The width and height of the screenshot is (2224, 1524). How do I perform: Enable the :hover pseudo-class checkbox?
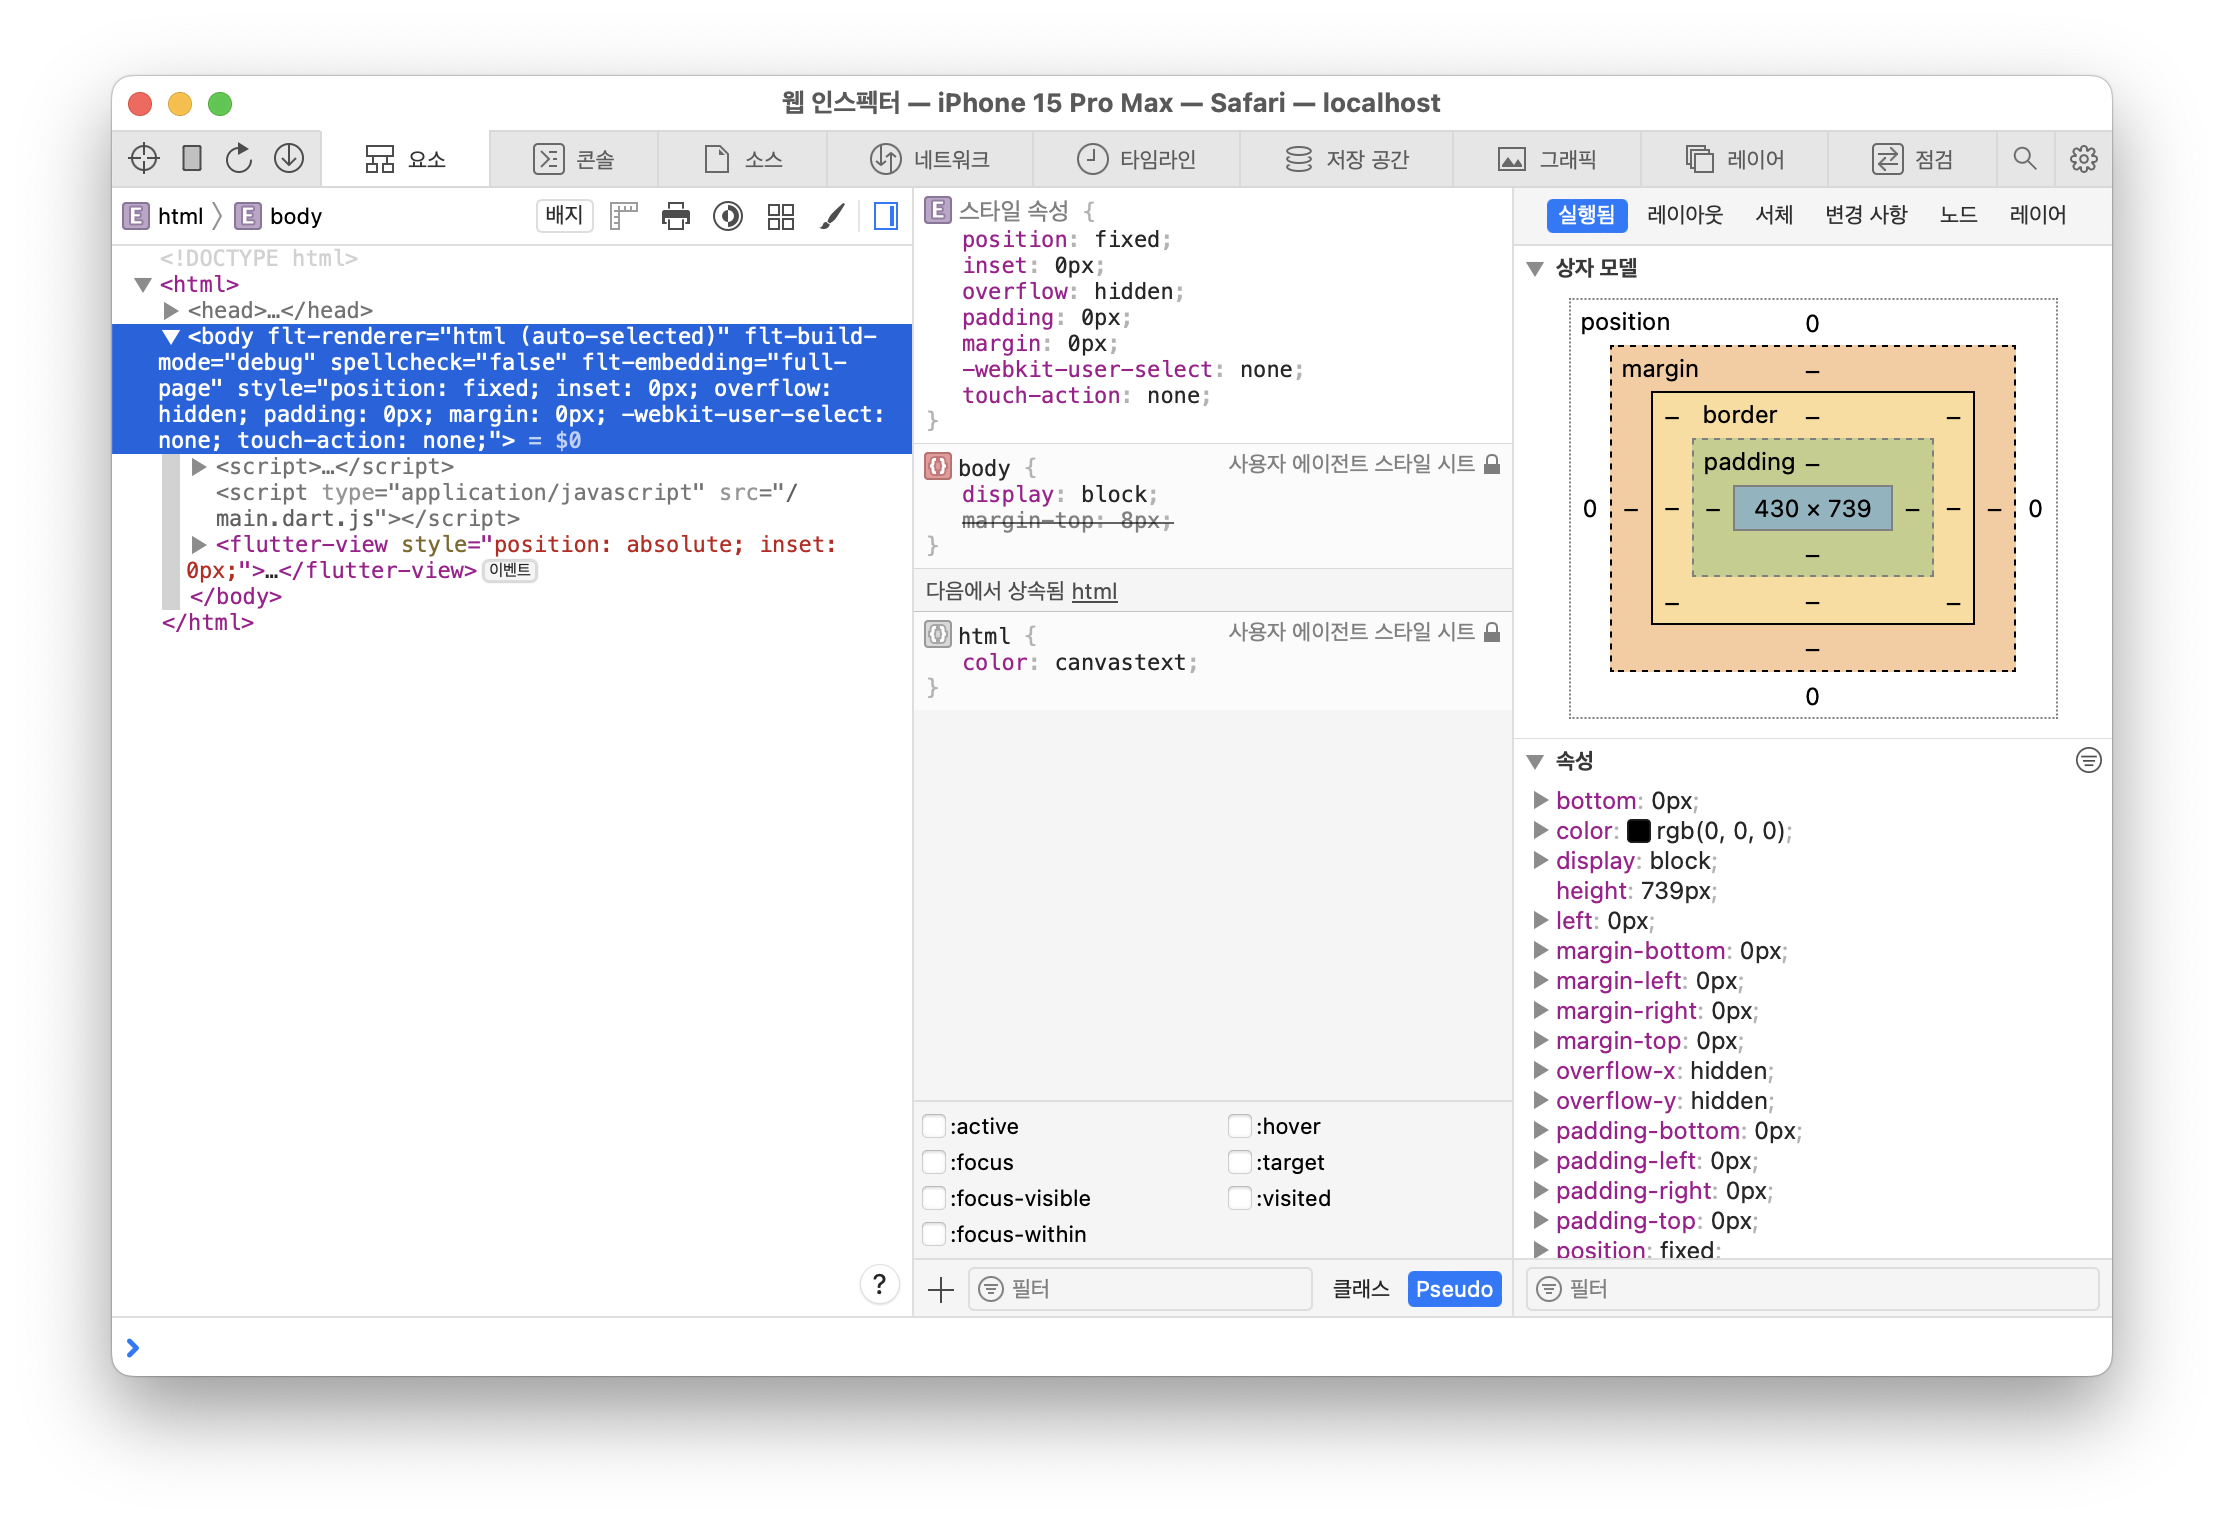[1240, 1126]
